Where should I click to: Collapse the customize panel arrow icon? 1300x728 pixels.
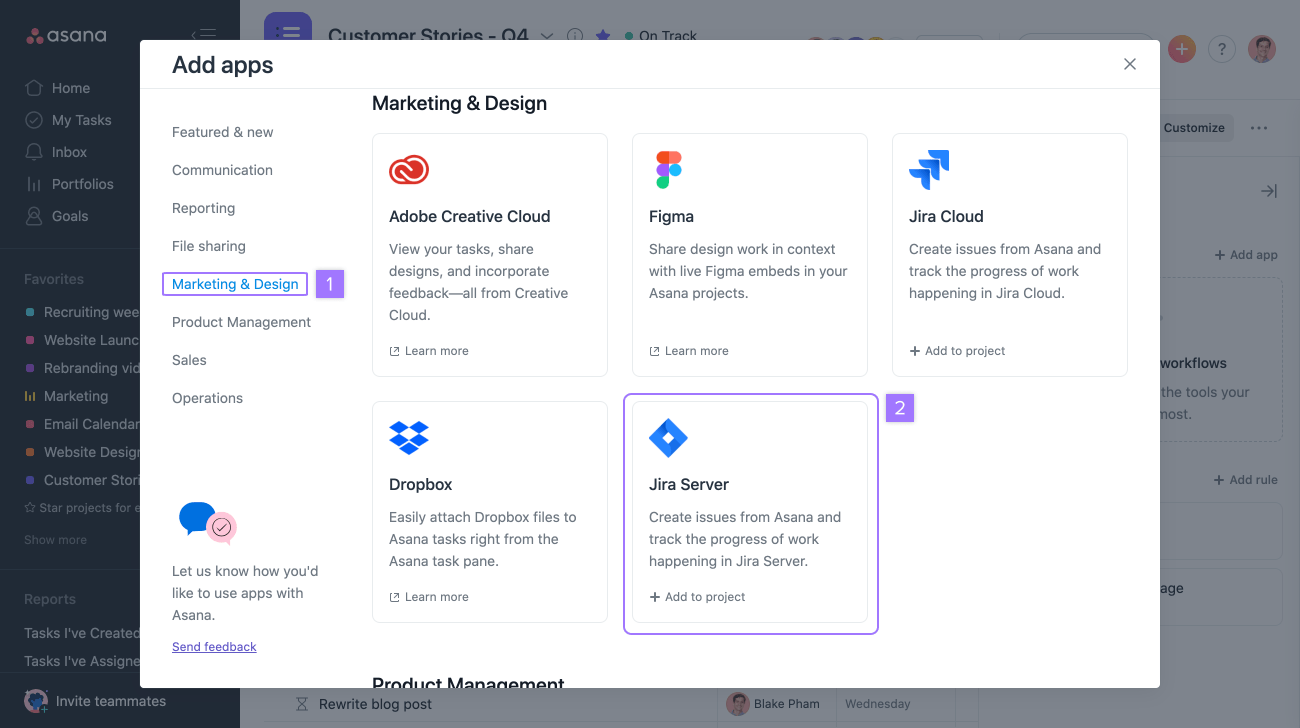click(1268, 191)
